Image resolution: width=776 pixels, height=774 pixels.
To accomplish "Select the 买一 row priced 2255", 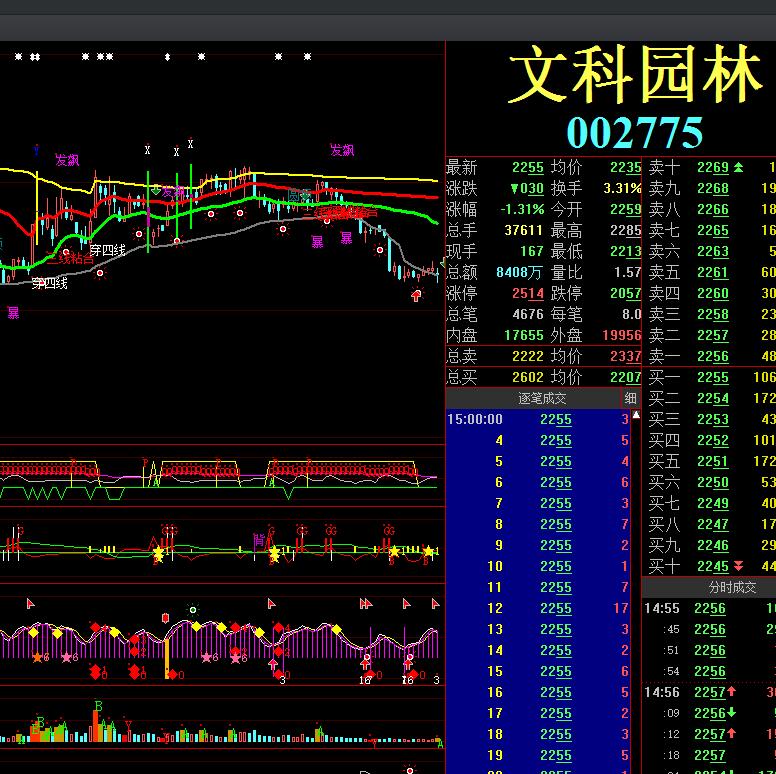I will coord(711,377).
